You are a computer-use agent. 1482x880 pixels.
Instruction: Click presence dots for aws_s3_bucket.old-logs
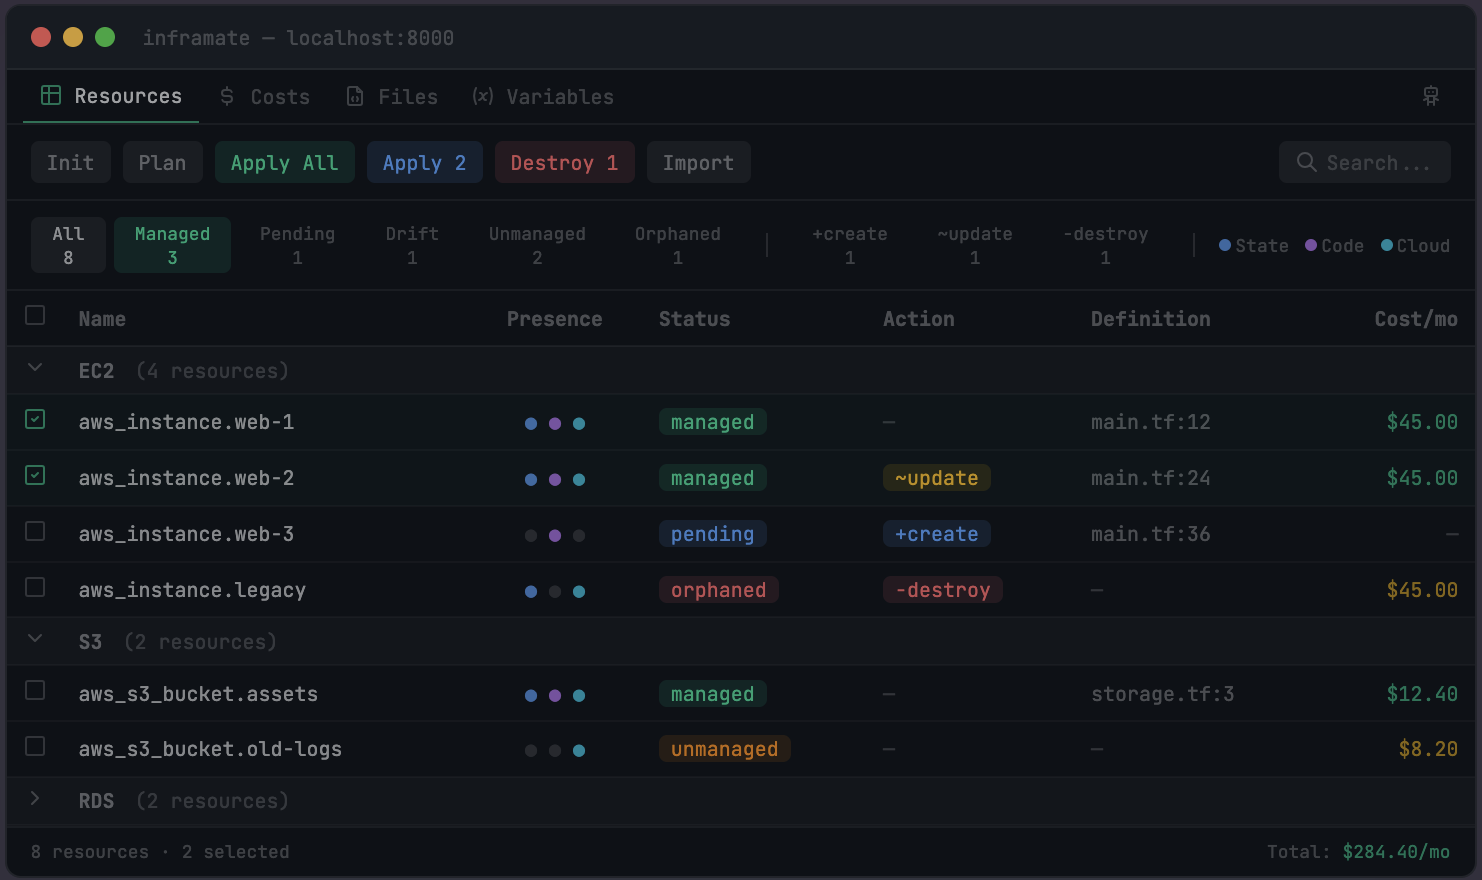[x=555, y=751]
